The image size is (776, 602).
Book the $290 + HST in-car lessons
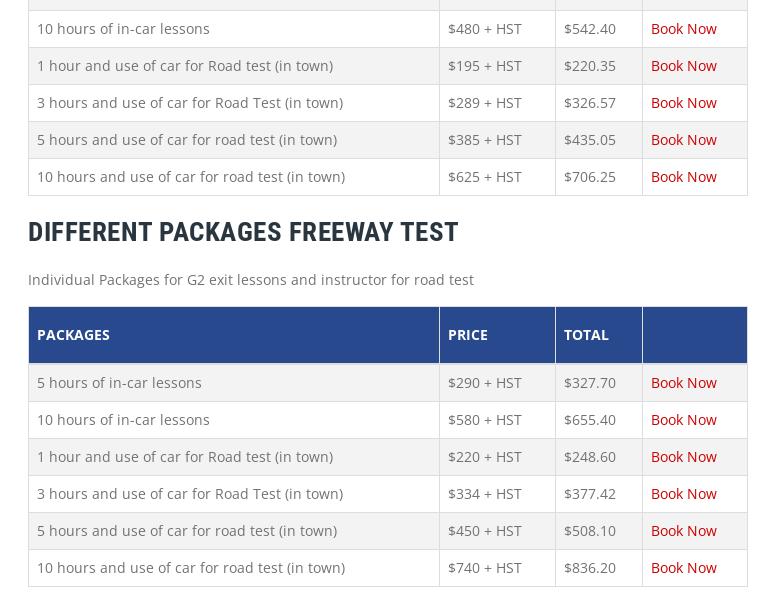click(x=683, y=383)
